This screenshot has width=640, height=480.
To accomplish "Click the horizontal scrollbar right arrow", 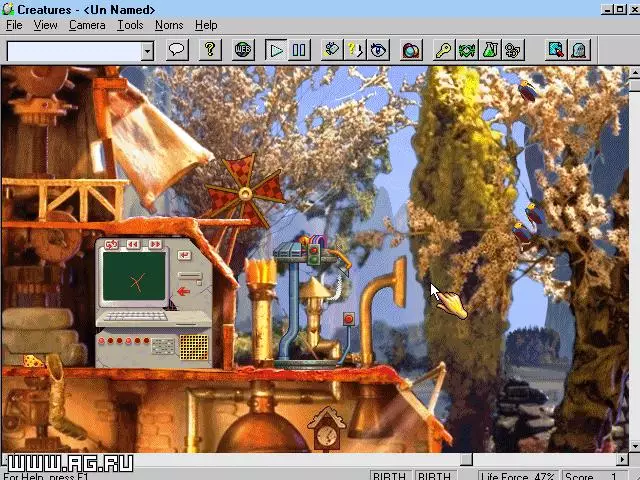I will 622,460.
